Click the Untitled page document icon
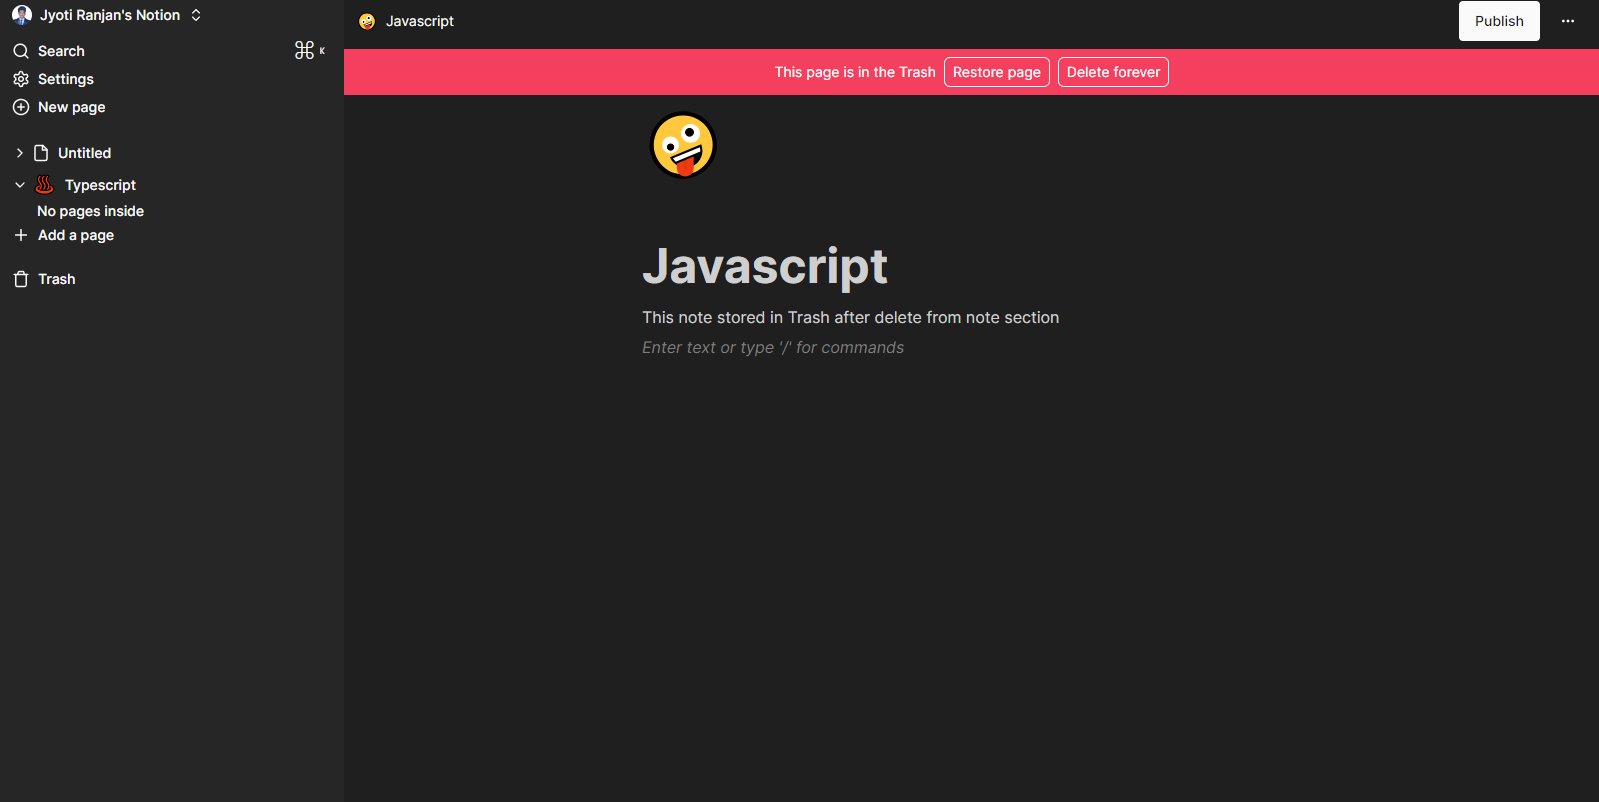 [x=41, y=153]
